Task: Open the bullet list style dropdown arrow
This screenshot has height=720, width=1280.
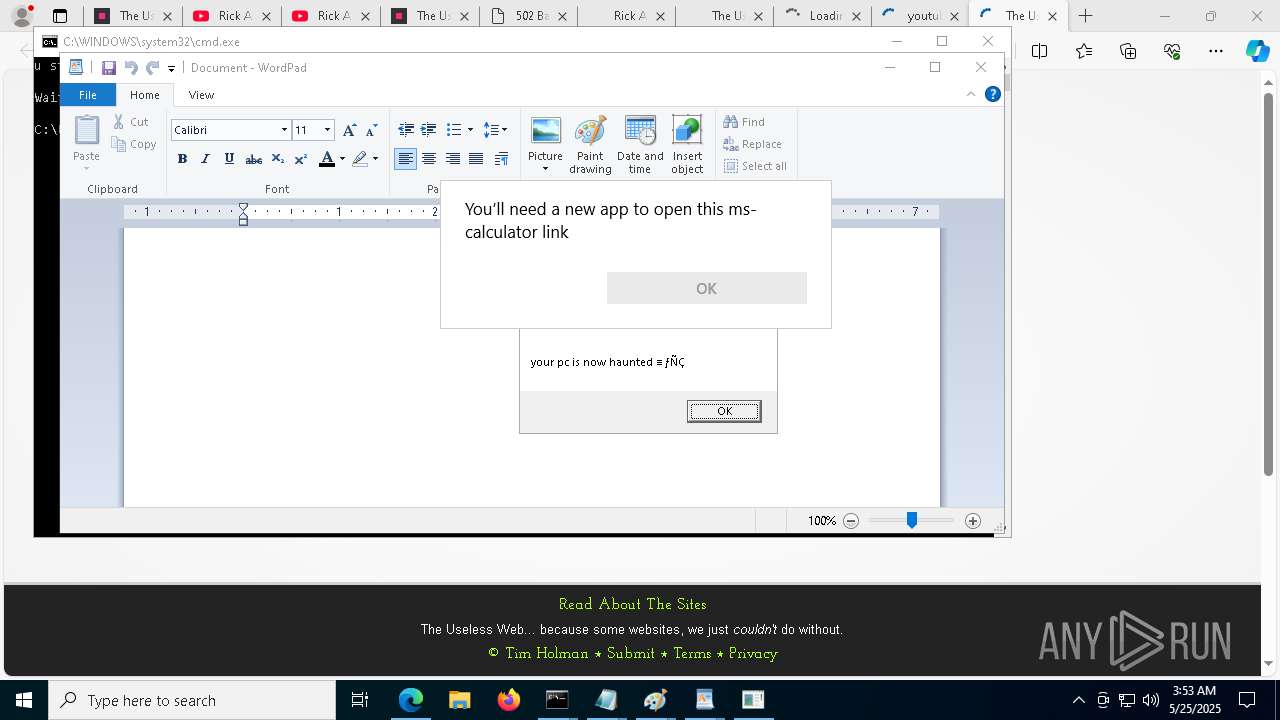Action: (470, 130)
